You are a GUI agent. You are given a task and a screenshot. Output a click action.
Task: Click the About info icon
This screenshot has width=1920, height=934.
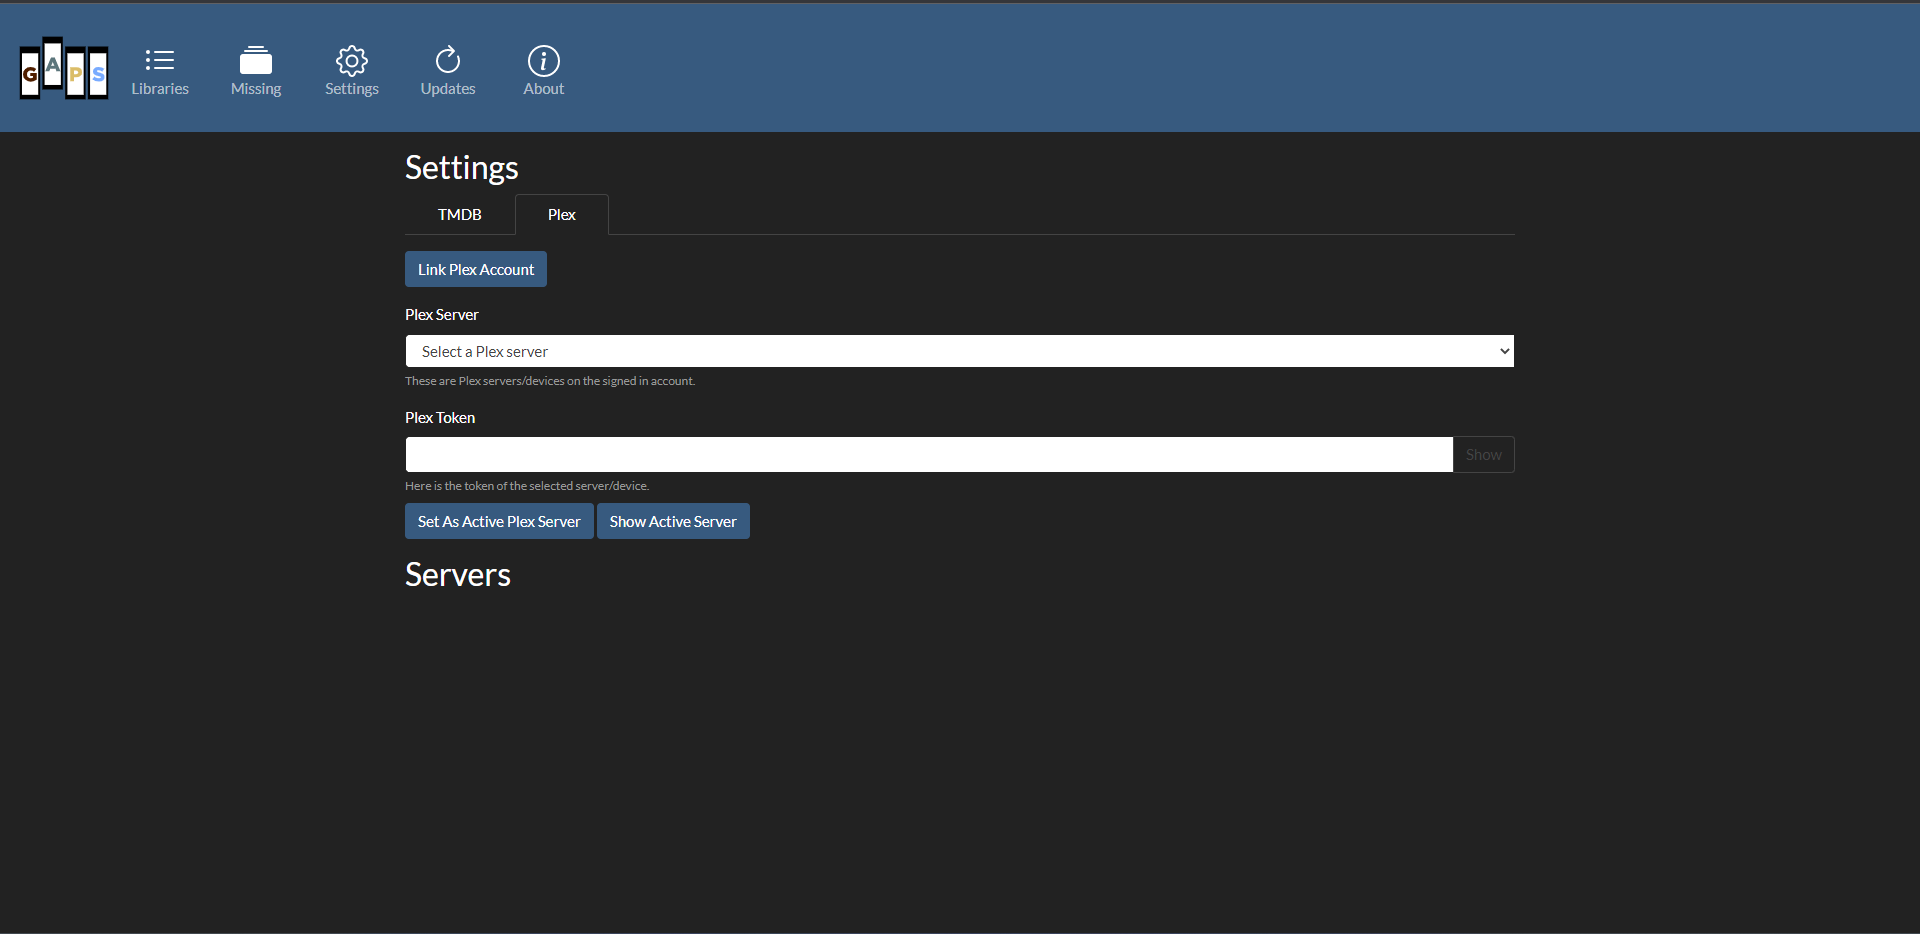[x=542, y=62]
